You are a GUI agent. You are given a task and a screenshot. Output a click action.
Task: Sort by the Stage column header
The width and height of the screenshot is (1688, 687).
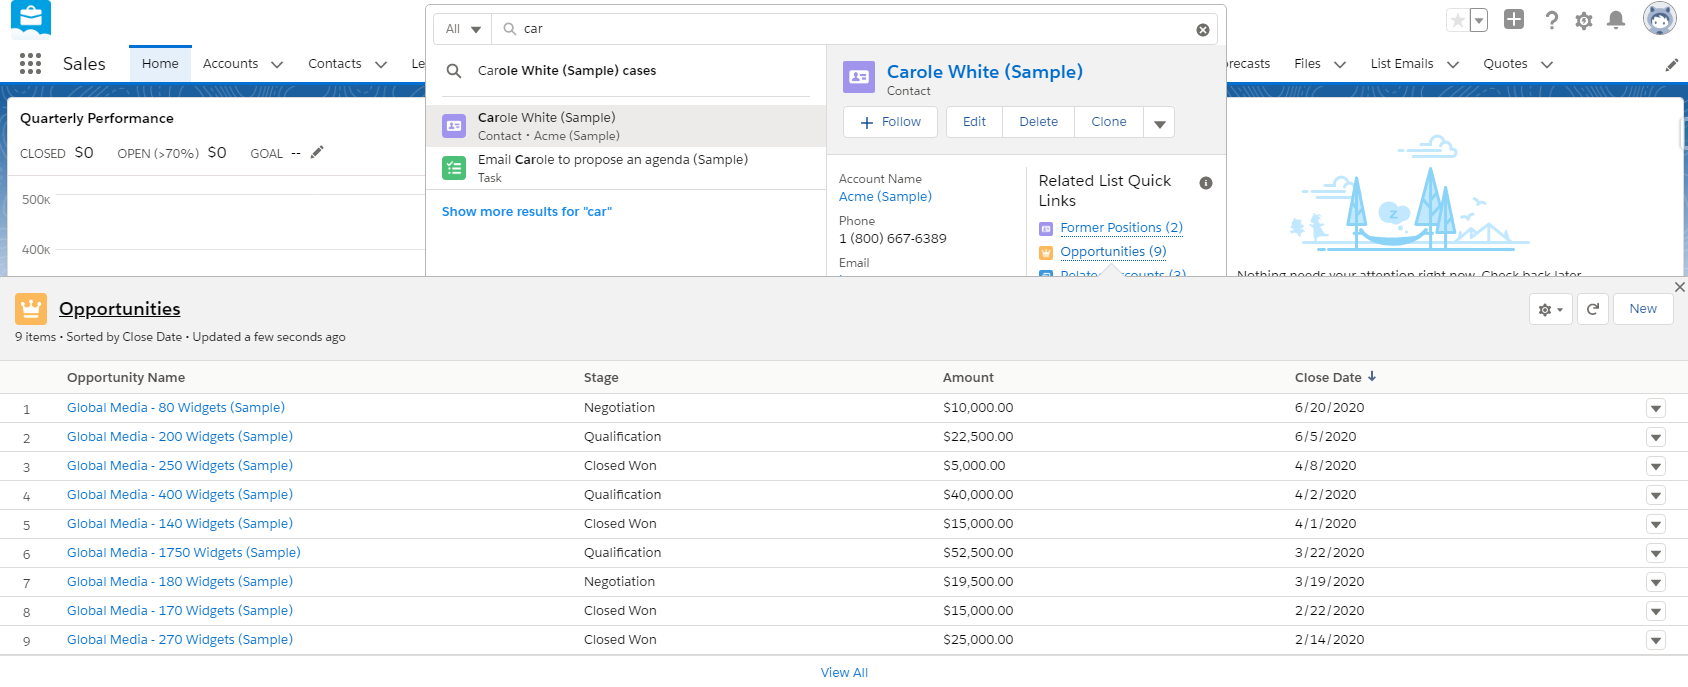[601, 378]
